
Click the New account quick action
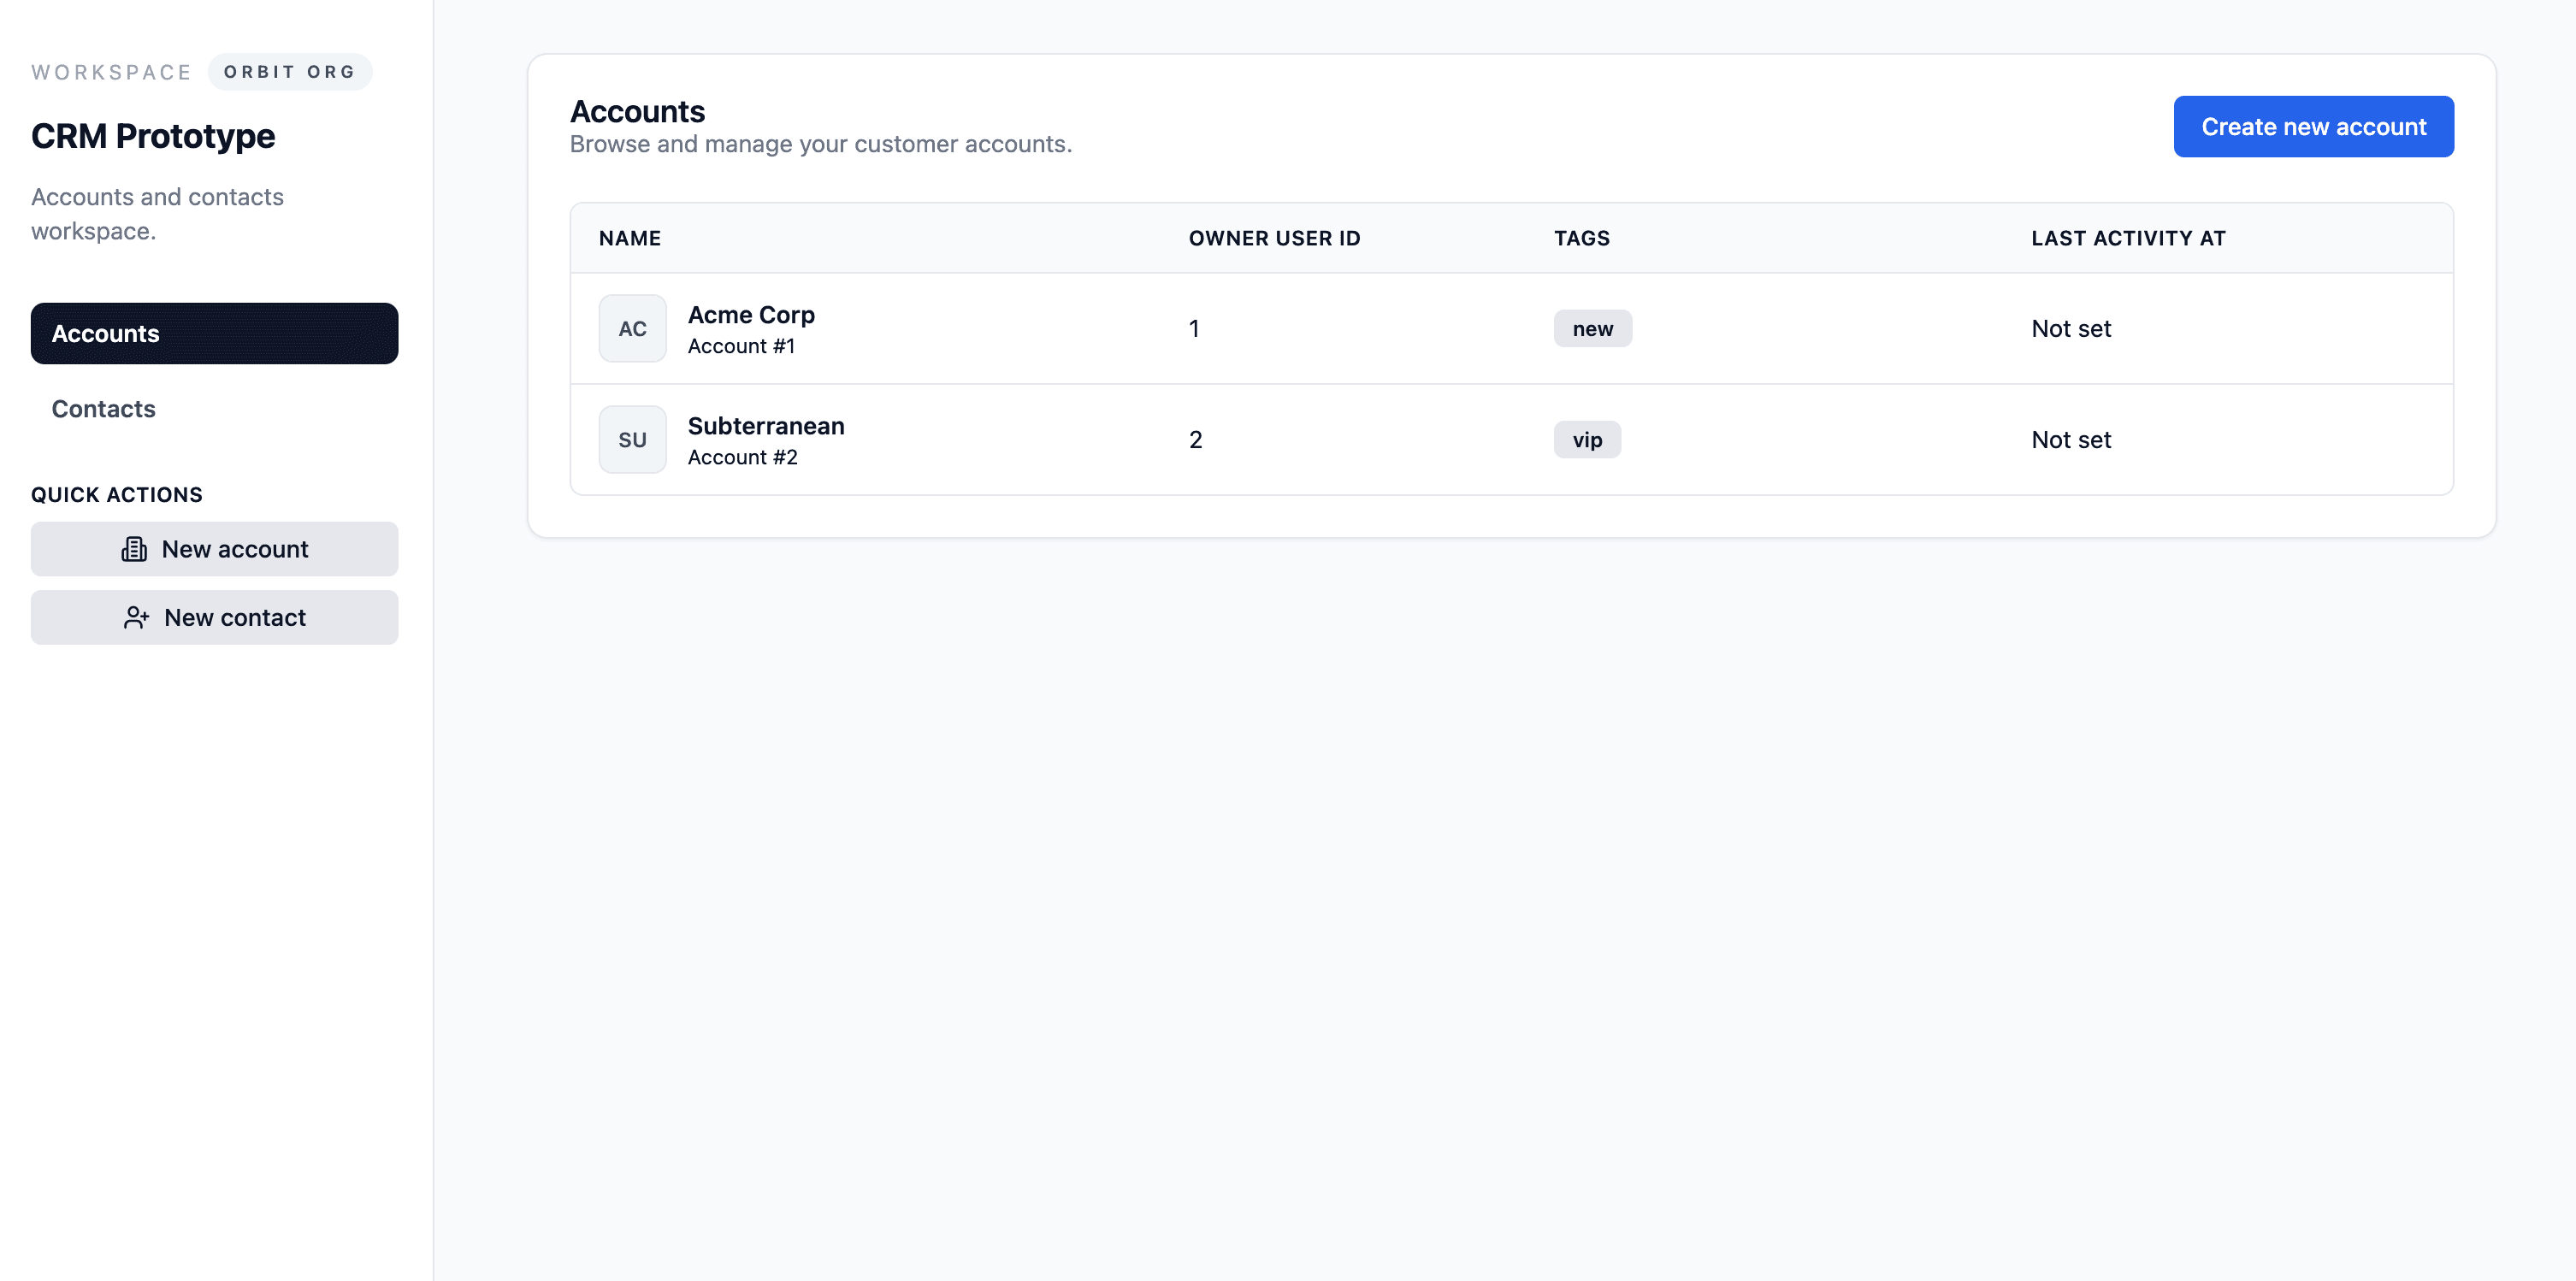tap(214, 548)
